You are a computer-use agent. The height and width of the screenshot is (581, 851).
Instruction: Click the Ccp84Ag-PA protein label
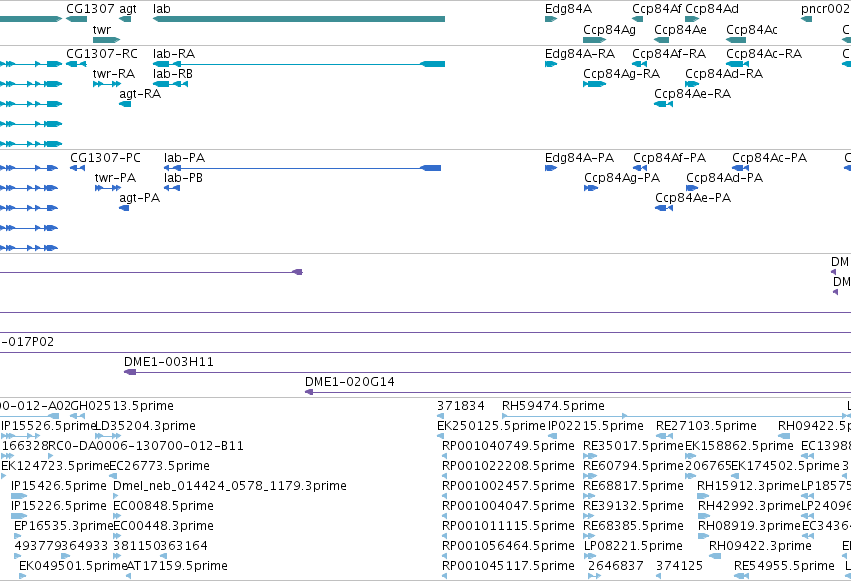[x=622, y=178]
